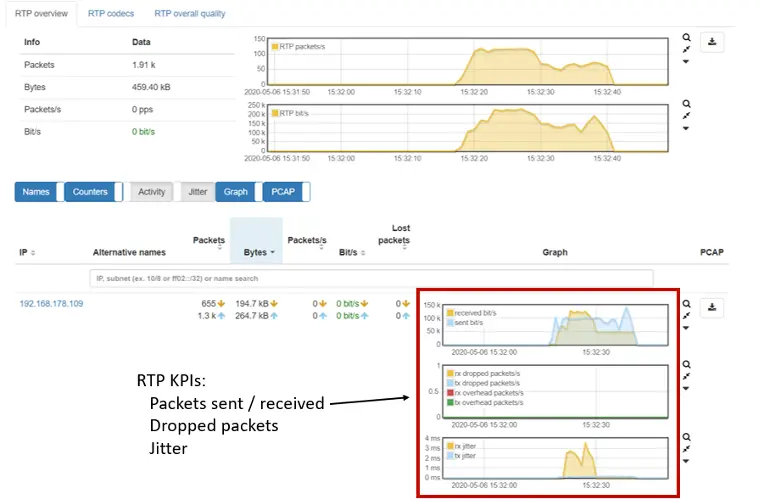Sort table by Packets/s column
762x502 pixels.
(307, 242)
